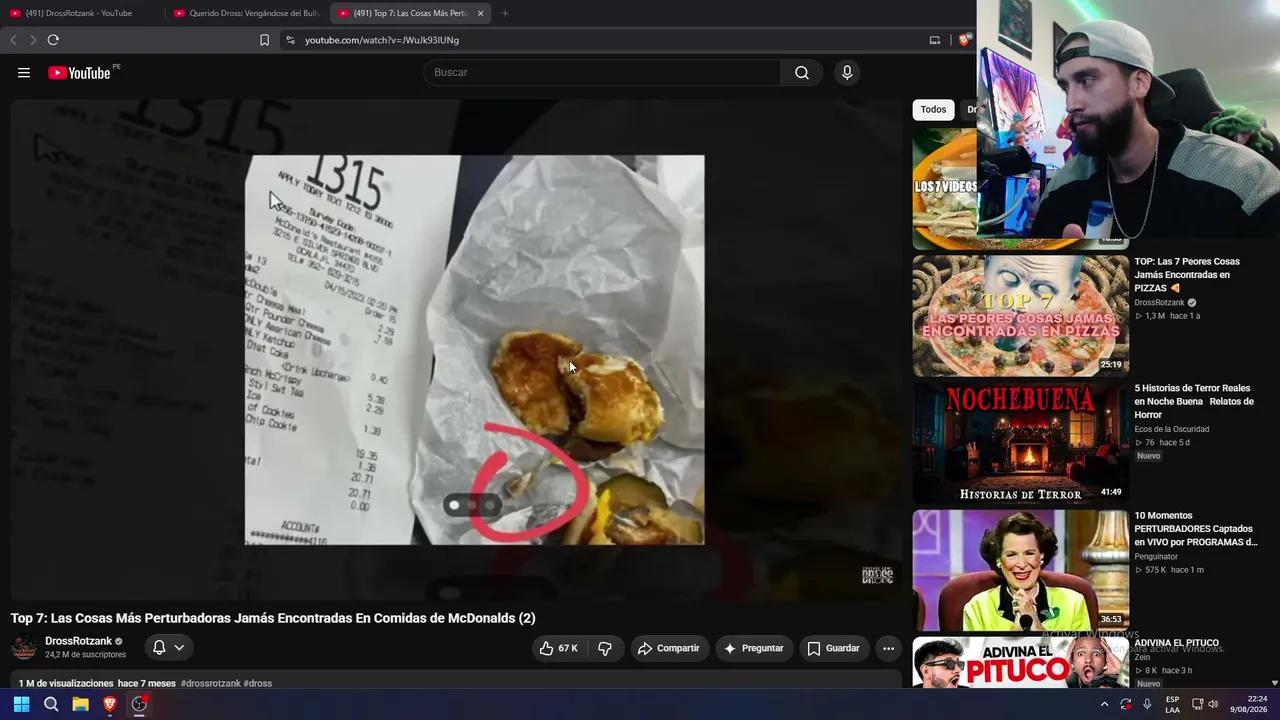Open more actions (three dots) menu
Screen dimensions: 1280x720
888,648
